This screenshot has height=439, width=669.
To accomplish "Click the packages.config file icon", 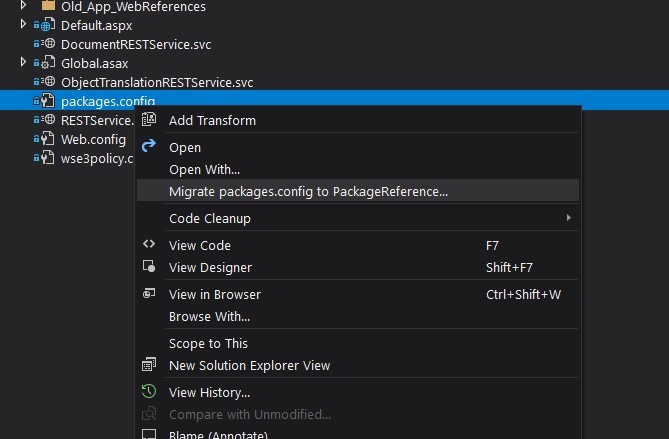I will coord(48,101).
